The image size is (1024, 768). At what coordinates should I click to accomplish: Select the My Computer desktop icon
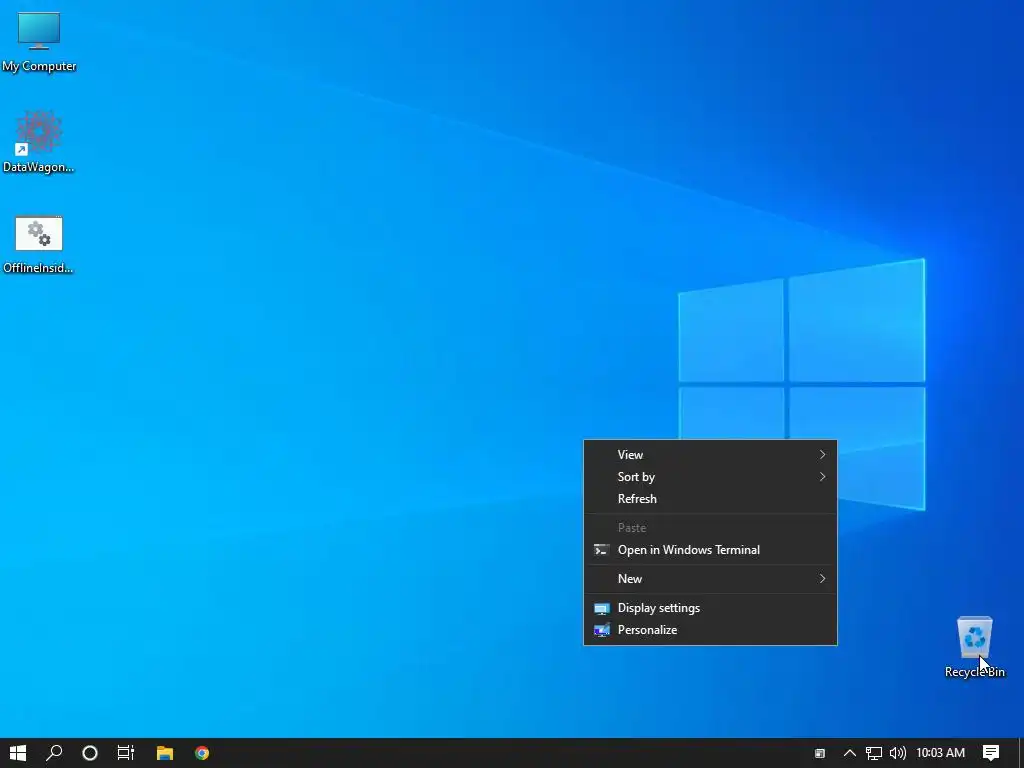39,42
